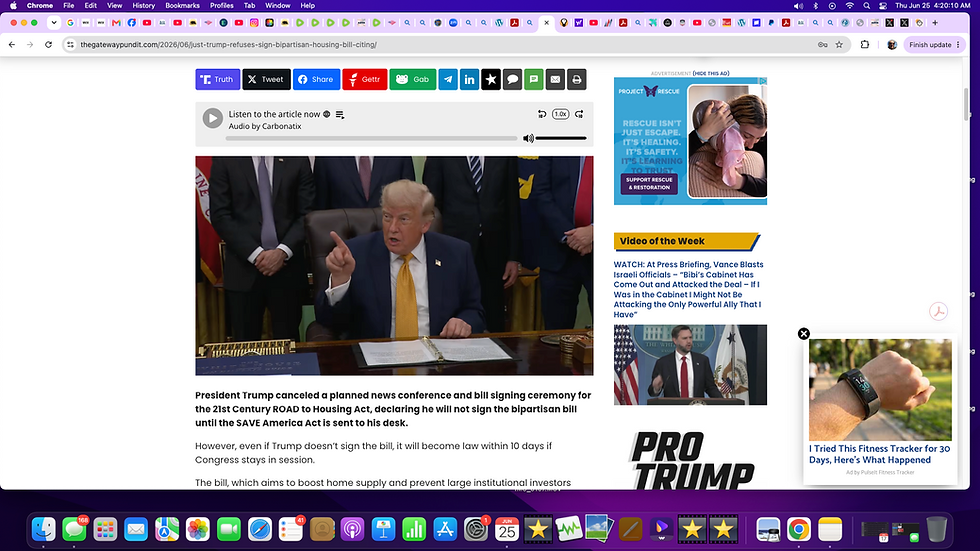Adjust audio player volume slider

click(561, 138)
